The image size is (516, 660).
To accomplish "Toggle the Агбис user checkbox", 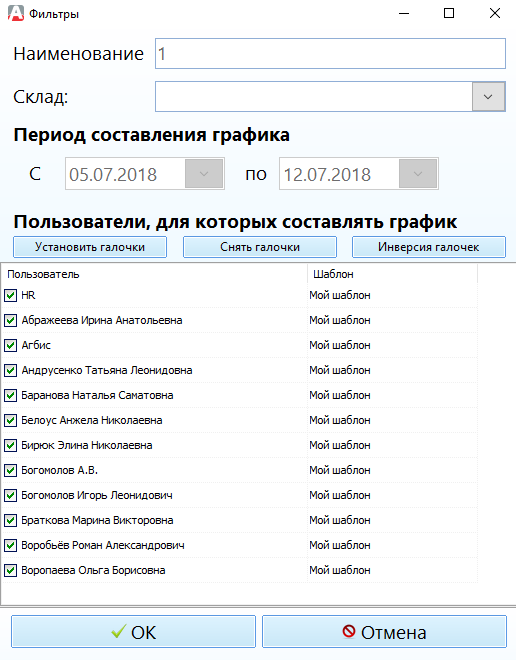I will (x=11, y=346).
